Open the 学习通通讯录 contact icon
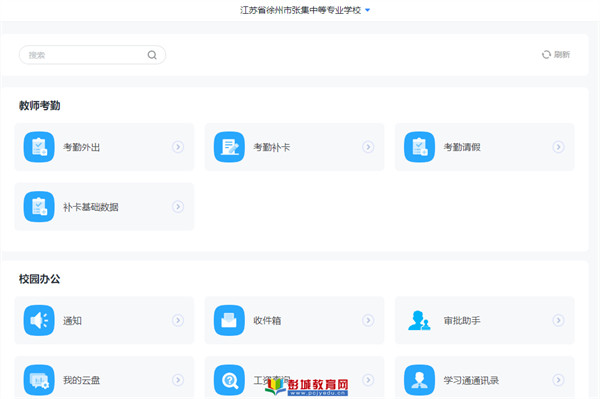The width and height of the screenshot is (600, 399). click(x=419, y=380)
